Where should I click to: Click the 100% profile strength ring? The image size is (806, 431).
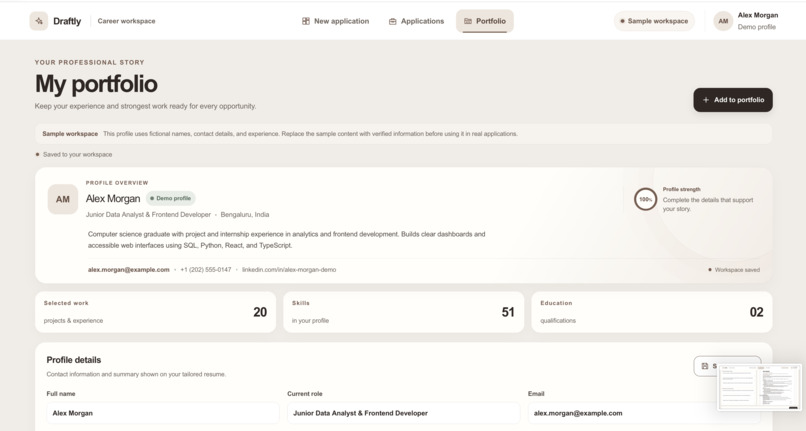(646, 199)
